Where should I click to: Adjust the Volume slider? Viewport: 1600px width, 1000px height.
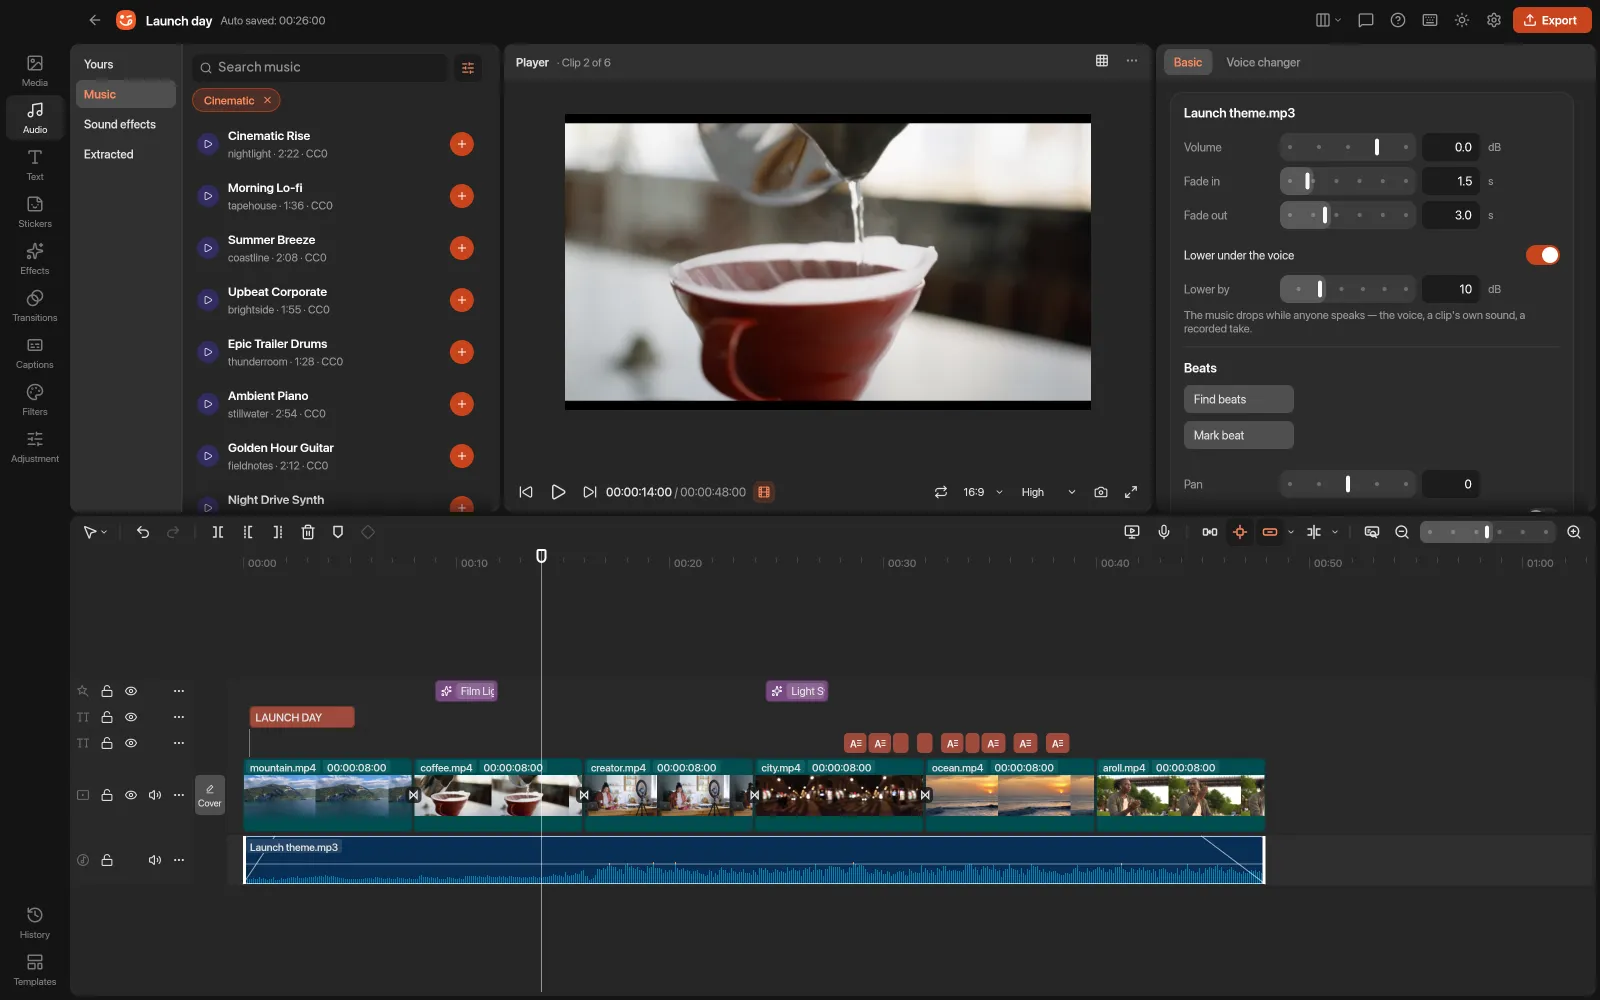1347,147
